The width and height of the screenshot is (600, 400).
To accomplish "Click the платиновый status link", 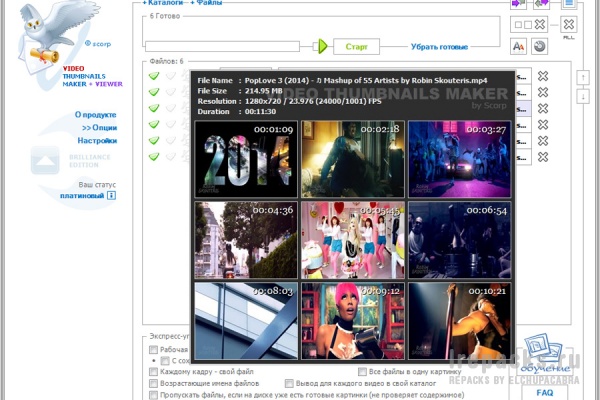I will click(82, 196).
